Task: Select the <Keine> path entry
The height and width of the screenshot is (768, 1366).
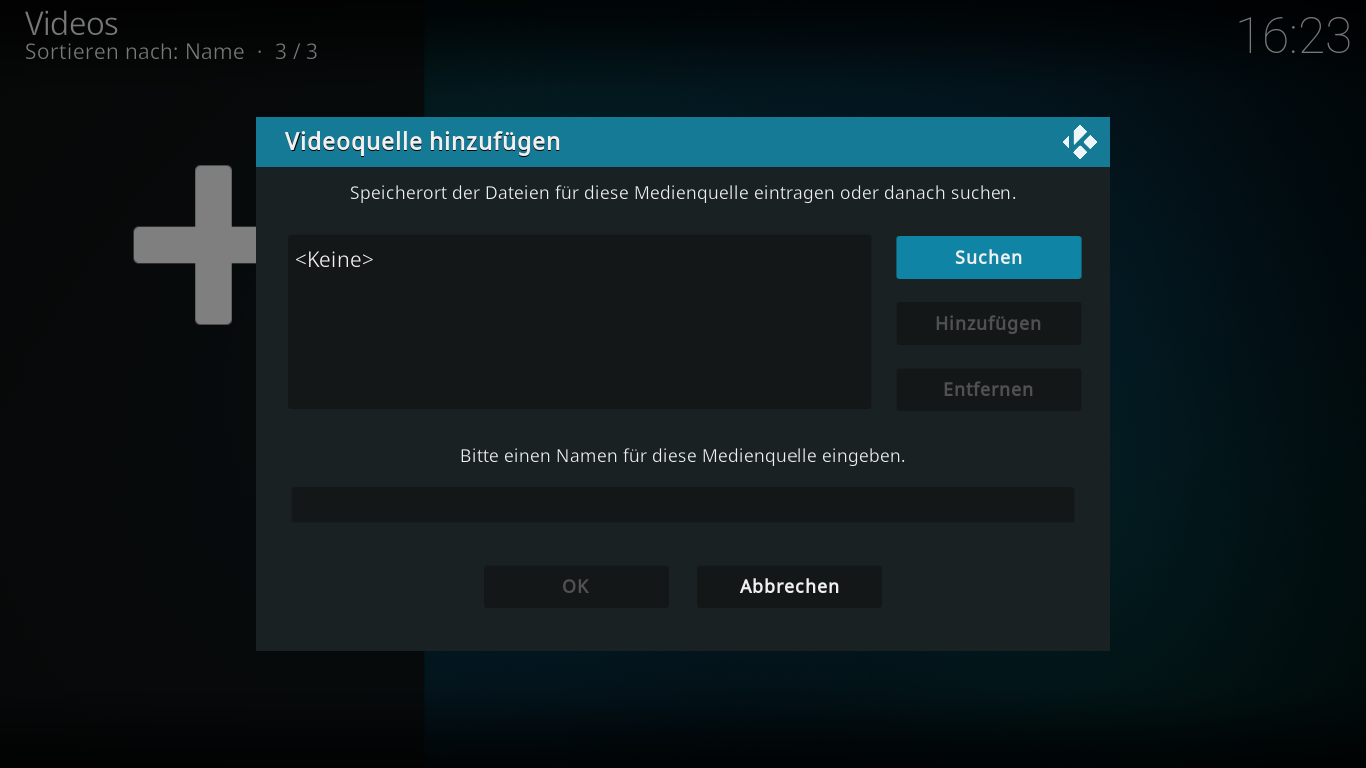Action: 579,259
